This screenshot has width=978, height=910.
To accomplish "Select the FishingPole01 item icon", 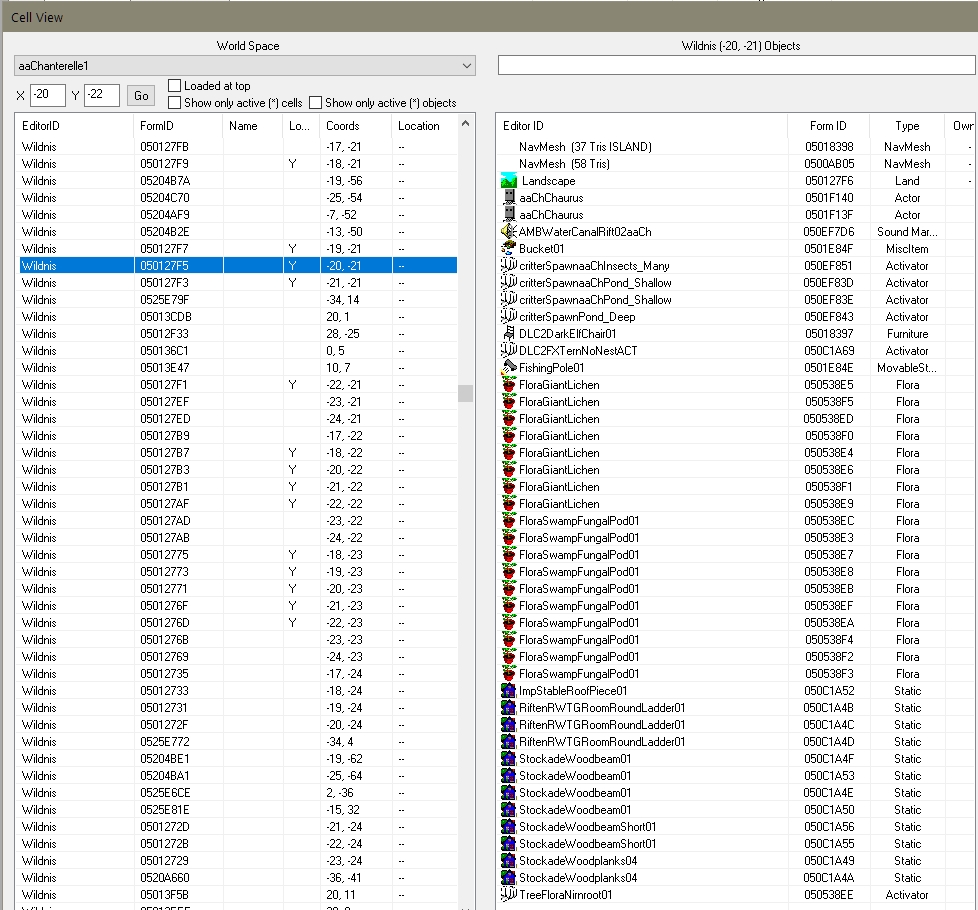I will coord(509,368).
